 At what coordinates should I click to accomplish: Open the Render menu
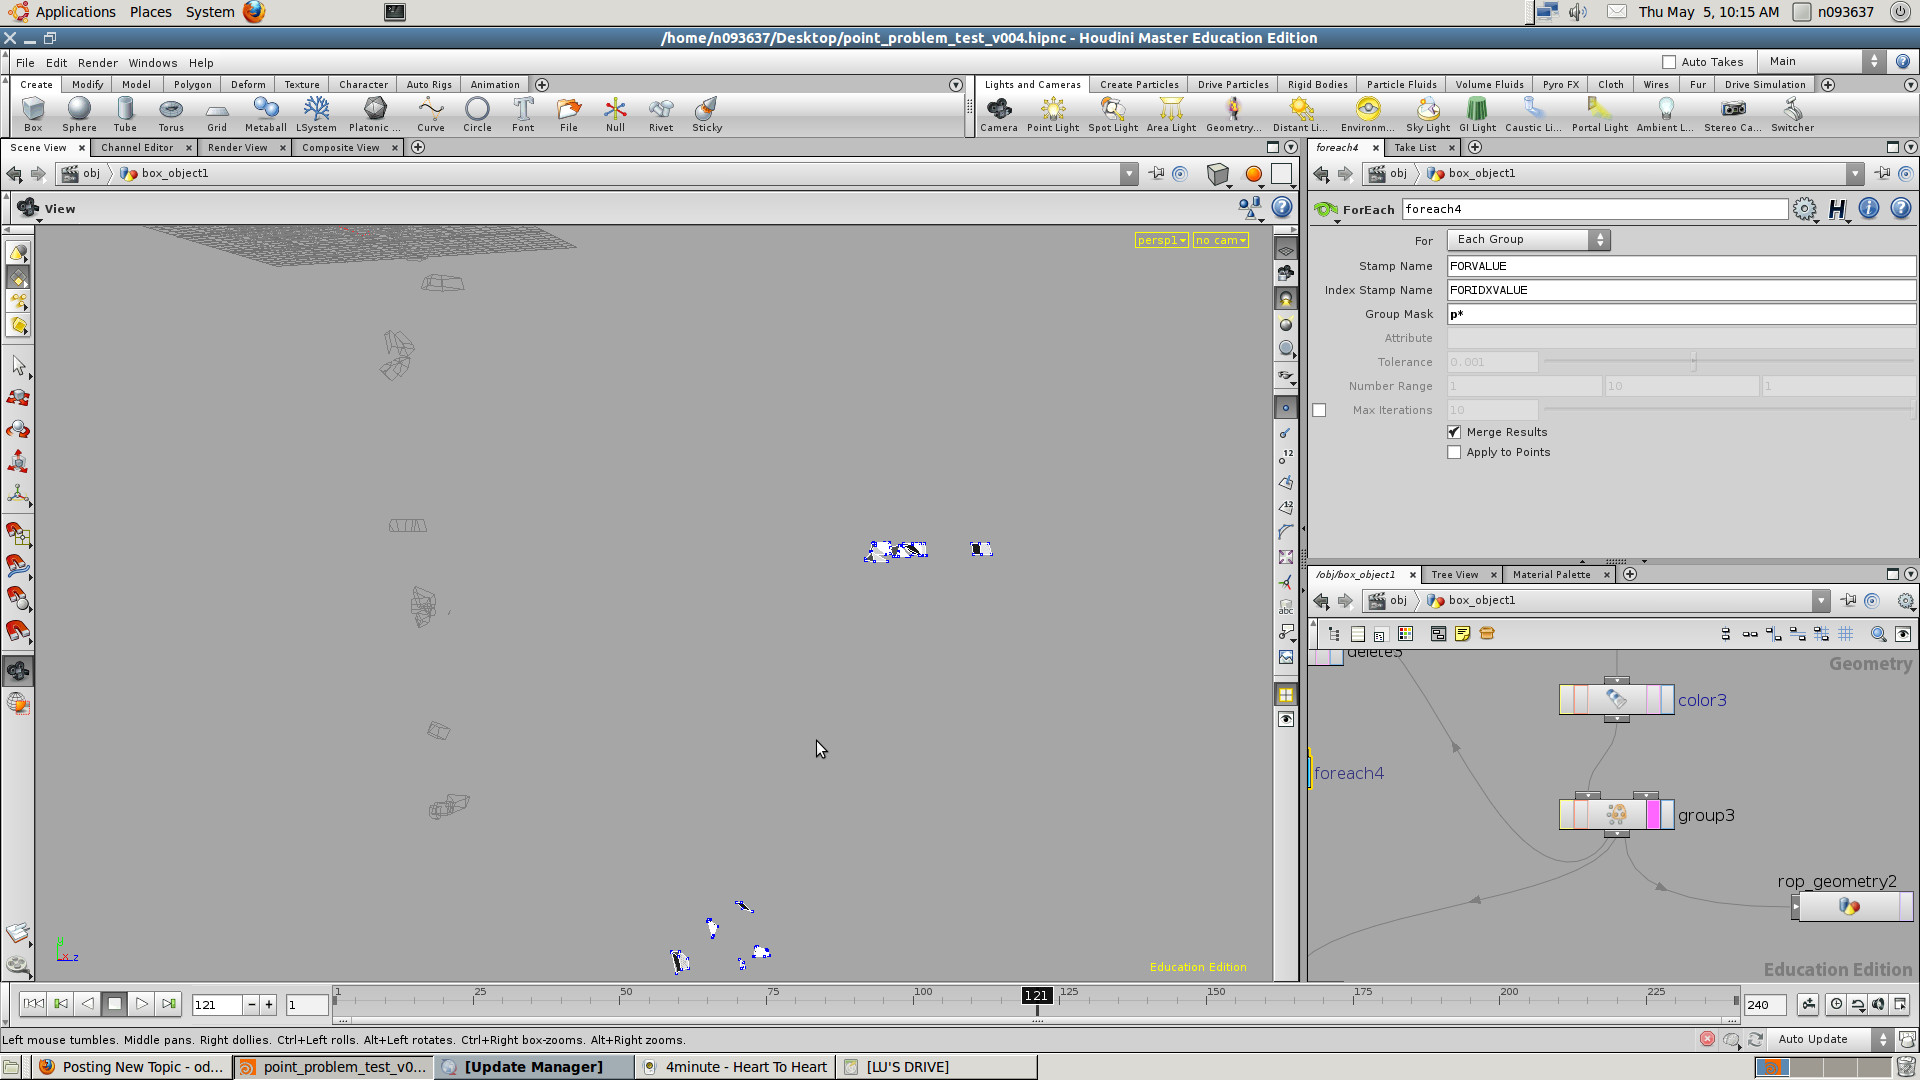(x=98, y=62)
